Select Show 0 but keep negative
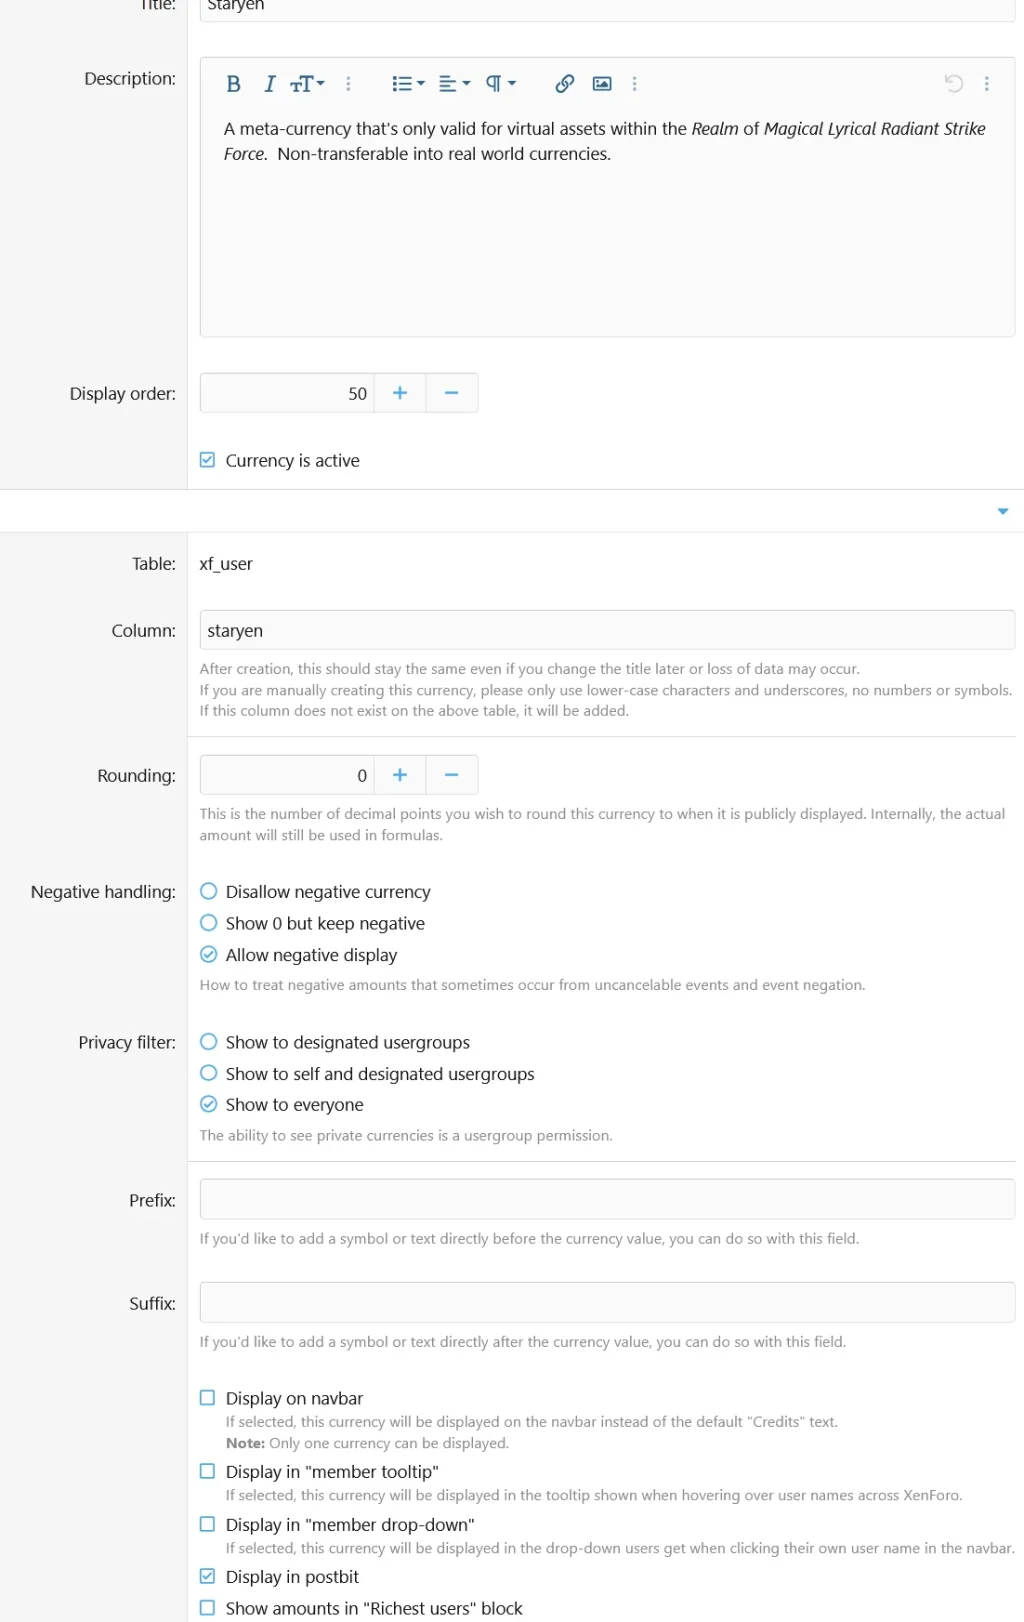Image resolution: width=1024 pixels, height=1622 pixels. coord(208,922)
